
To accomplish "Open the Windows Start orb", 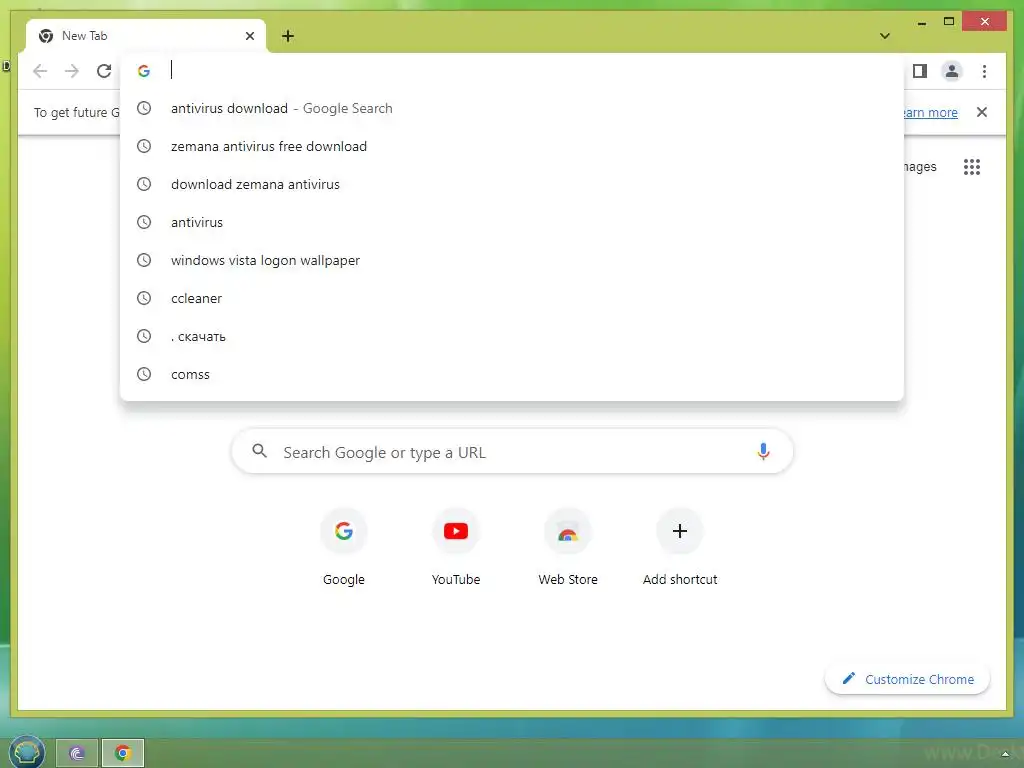I will [x=26, y=752].
